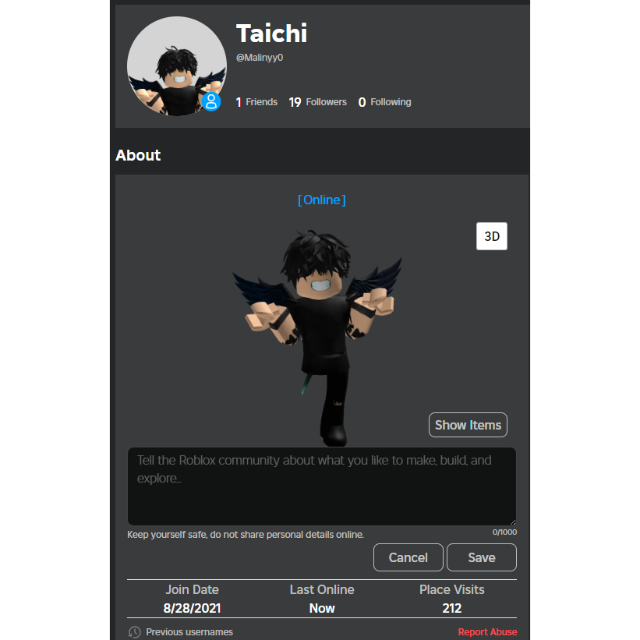
Task: View the 19 Followers list
Action: point(318,102)
